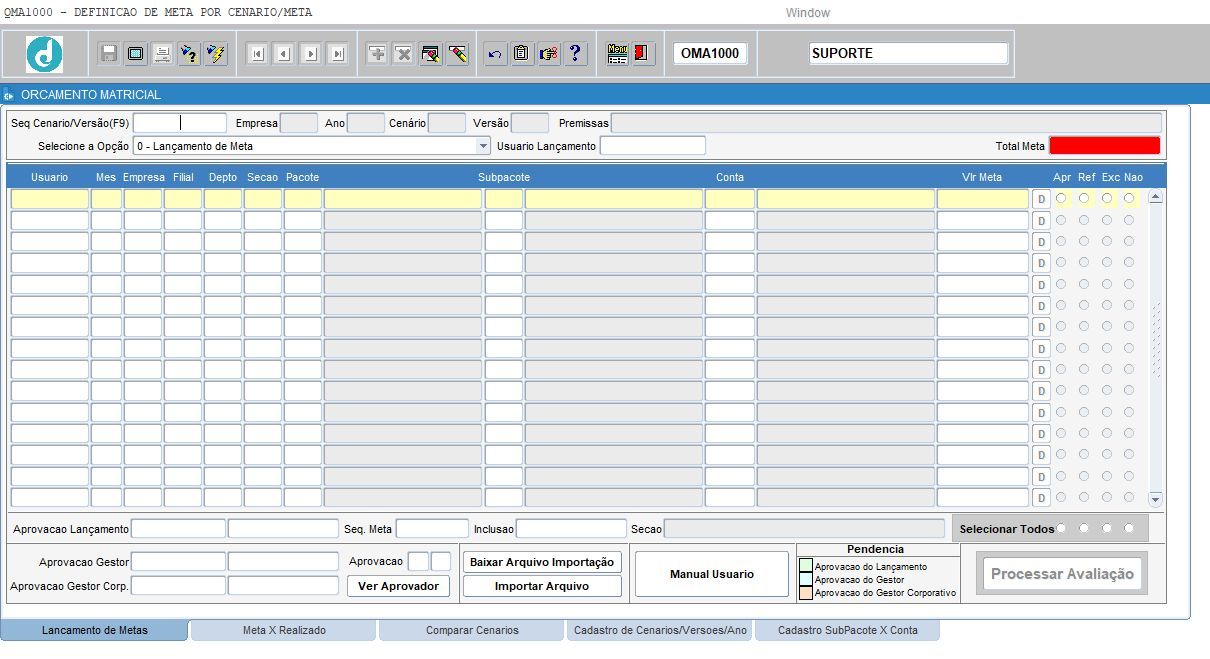The image size is (1210, 659).
Task: Click the D button in highlighted row
Action: 1041,199
